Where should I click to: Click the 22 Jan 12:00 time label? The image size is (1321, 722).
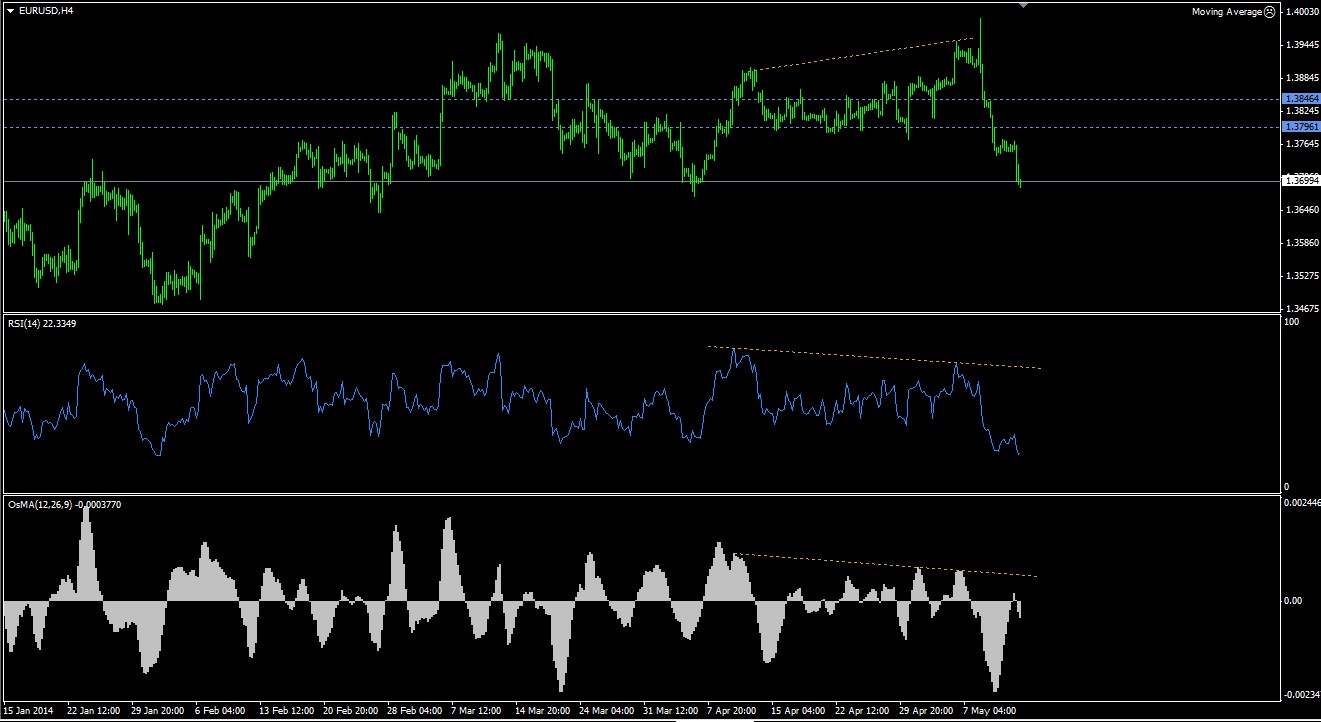pyautogui.click(x=95, y=711)
